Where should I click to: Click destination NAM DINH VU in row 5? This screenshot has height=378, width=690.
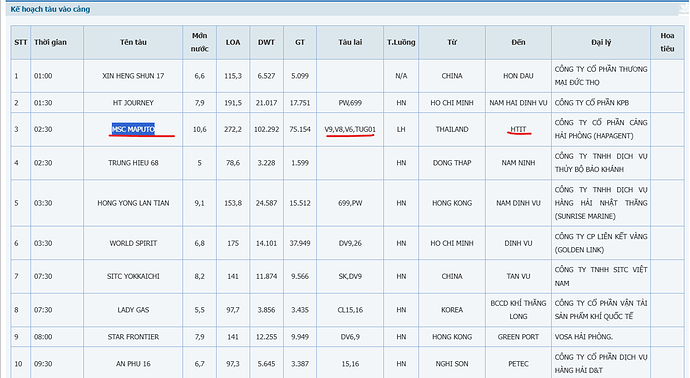pyautogui.click(x=518, y=203)
